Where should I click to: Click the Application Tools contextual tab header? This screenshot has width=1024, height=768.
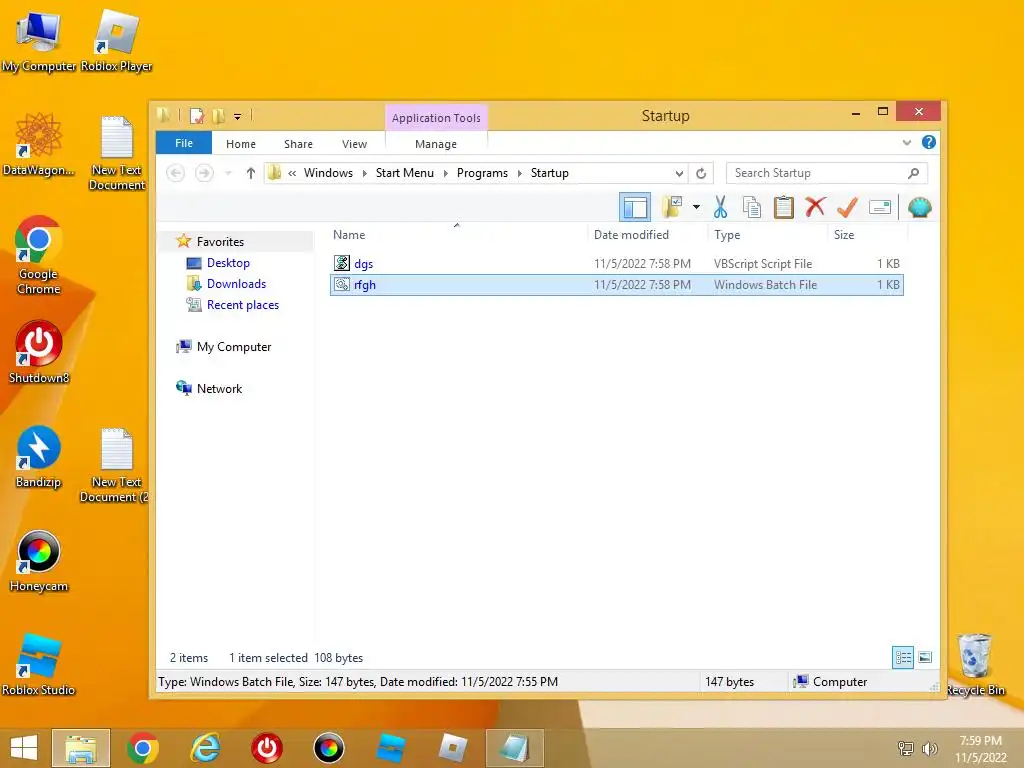[436, 118]
